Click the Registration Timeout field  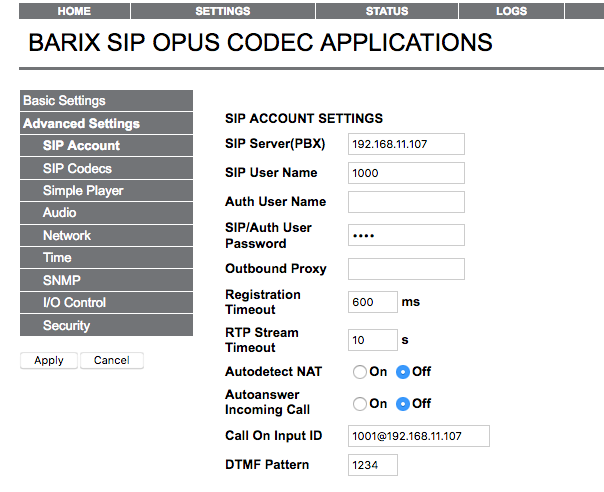click(372, 302)
